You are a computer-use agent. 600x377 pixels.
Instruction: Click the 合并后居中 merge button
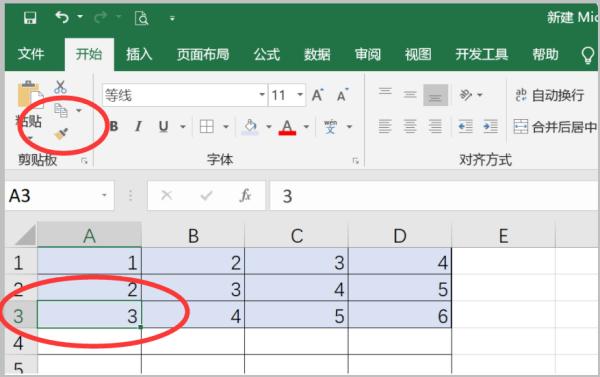pos(555,127)
